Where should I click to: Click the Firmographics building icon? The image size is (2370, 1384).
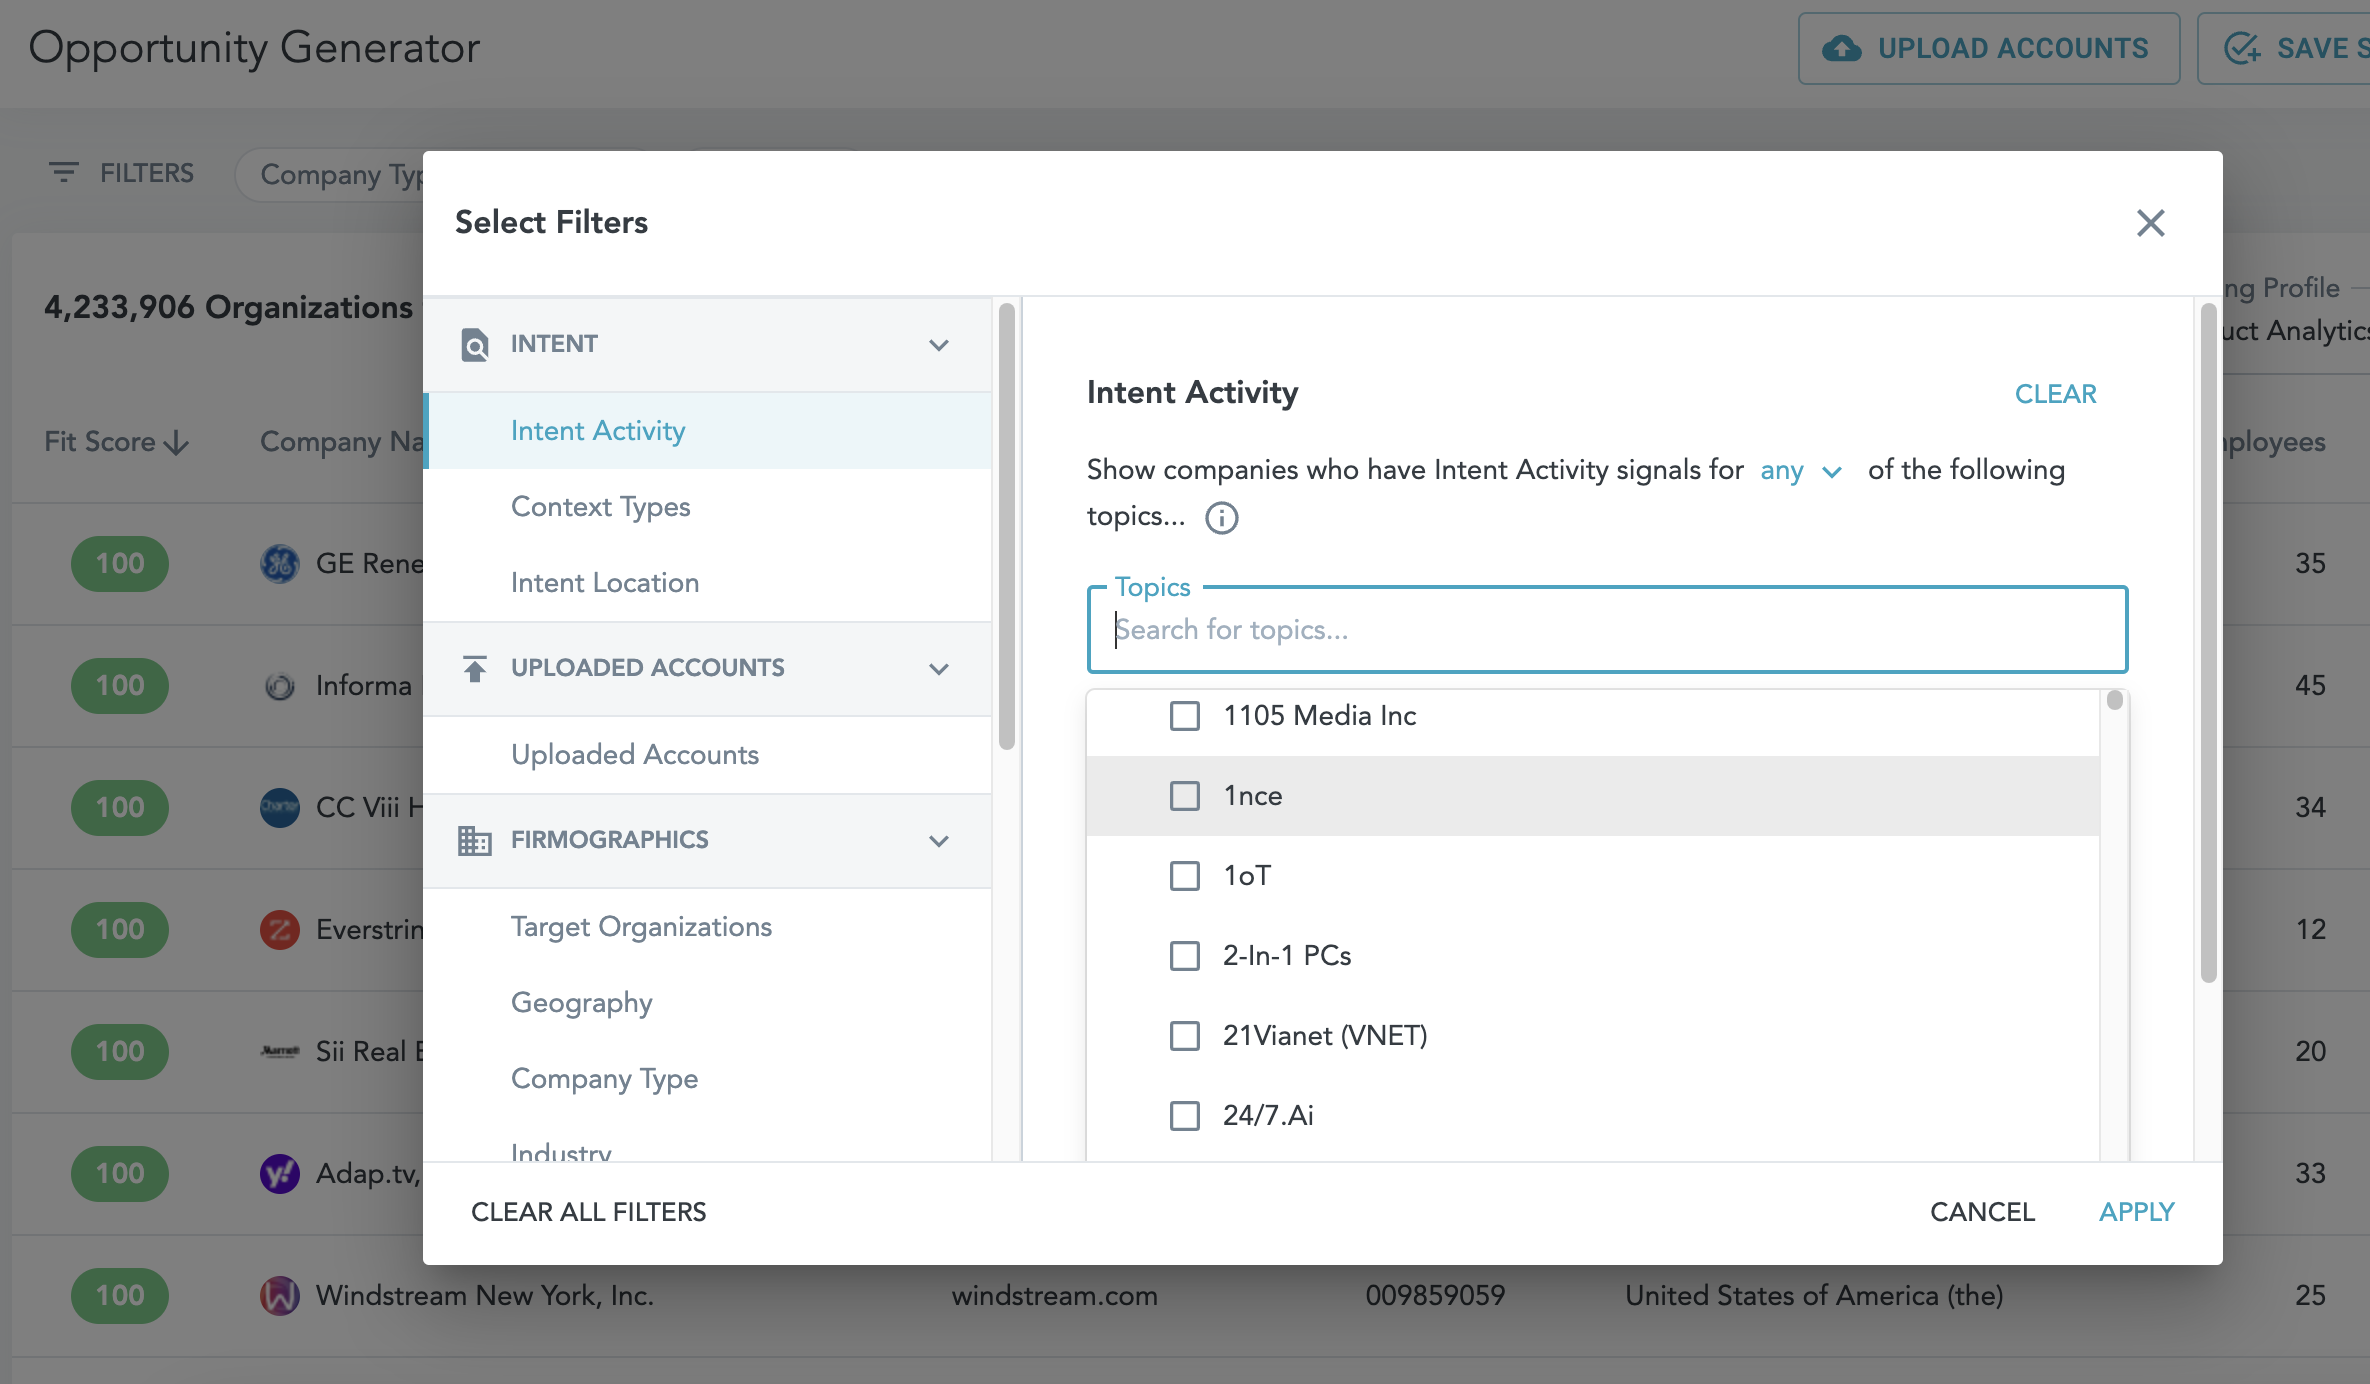(x=474, y=840)
